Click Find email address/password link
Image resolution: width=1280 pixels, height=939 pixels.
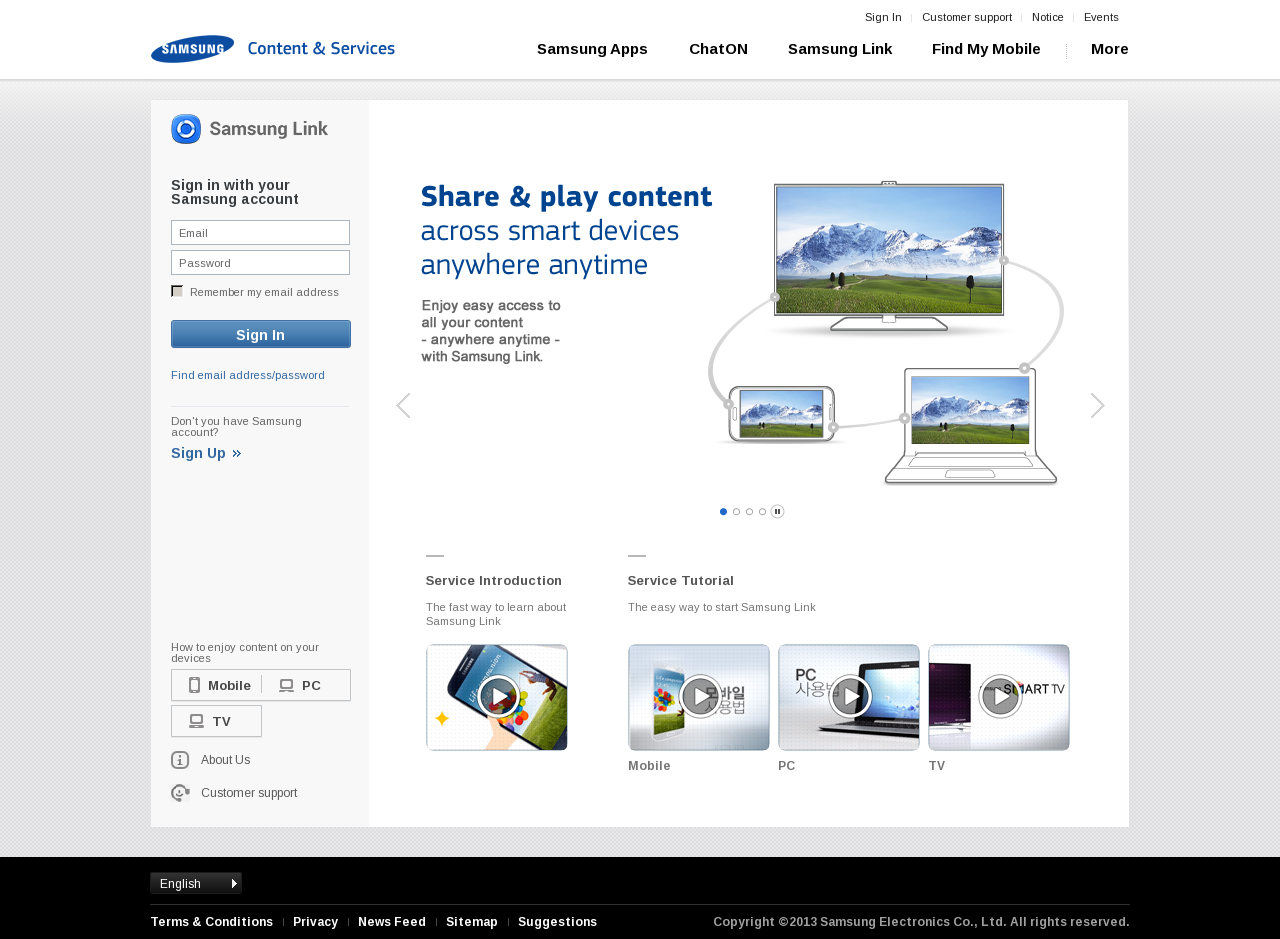click(x=248, y=375)
